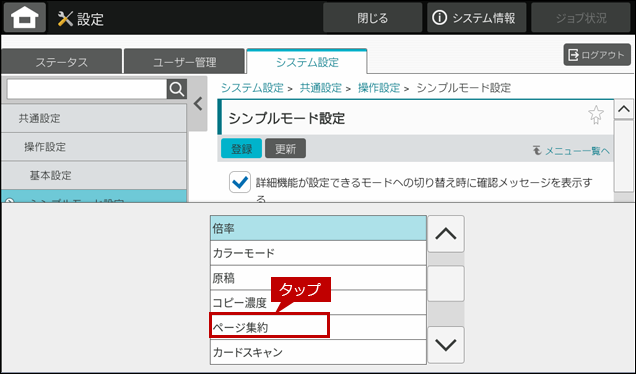Click 共通設定 breadcrumb link
Viewport: 636px width, 374px height.
click(x=320, y=88)
